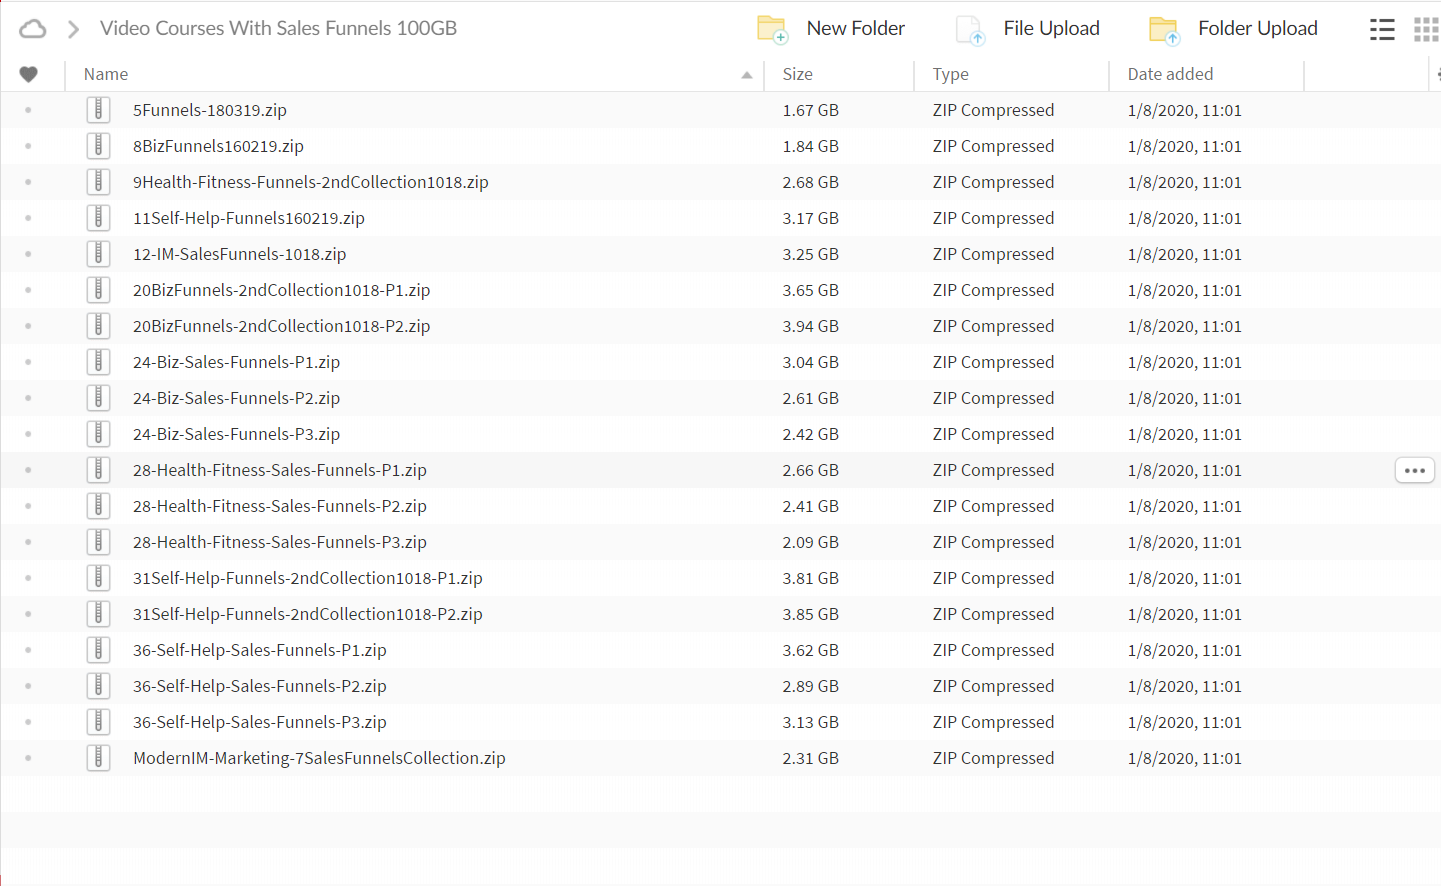Click zip icon of 5Funnels-180319.zip
This screenshot has width=1441, height=886.
click(98, 110)
